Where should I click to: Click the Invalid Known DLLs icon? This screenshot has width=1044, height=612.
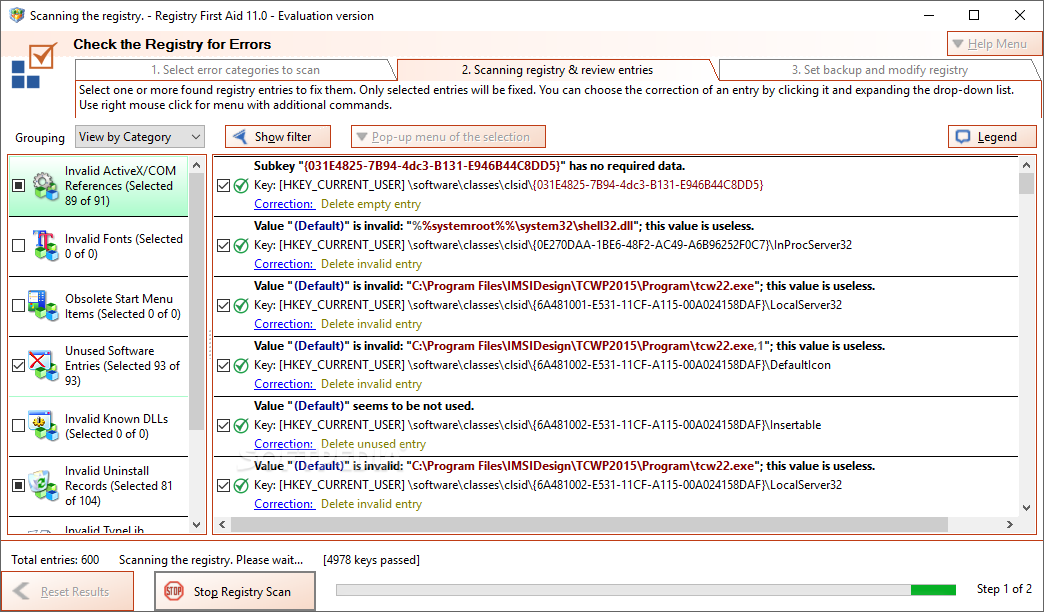coord(43,426)
